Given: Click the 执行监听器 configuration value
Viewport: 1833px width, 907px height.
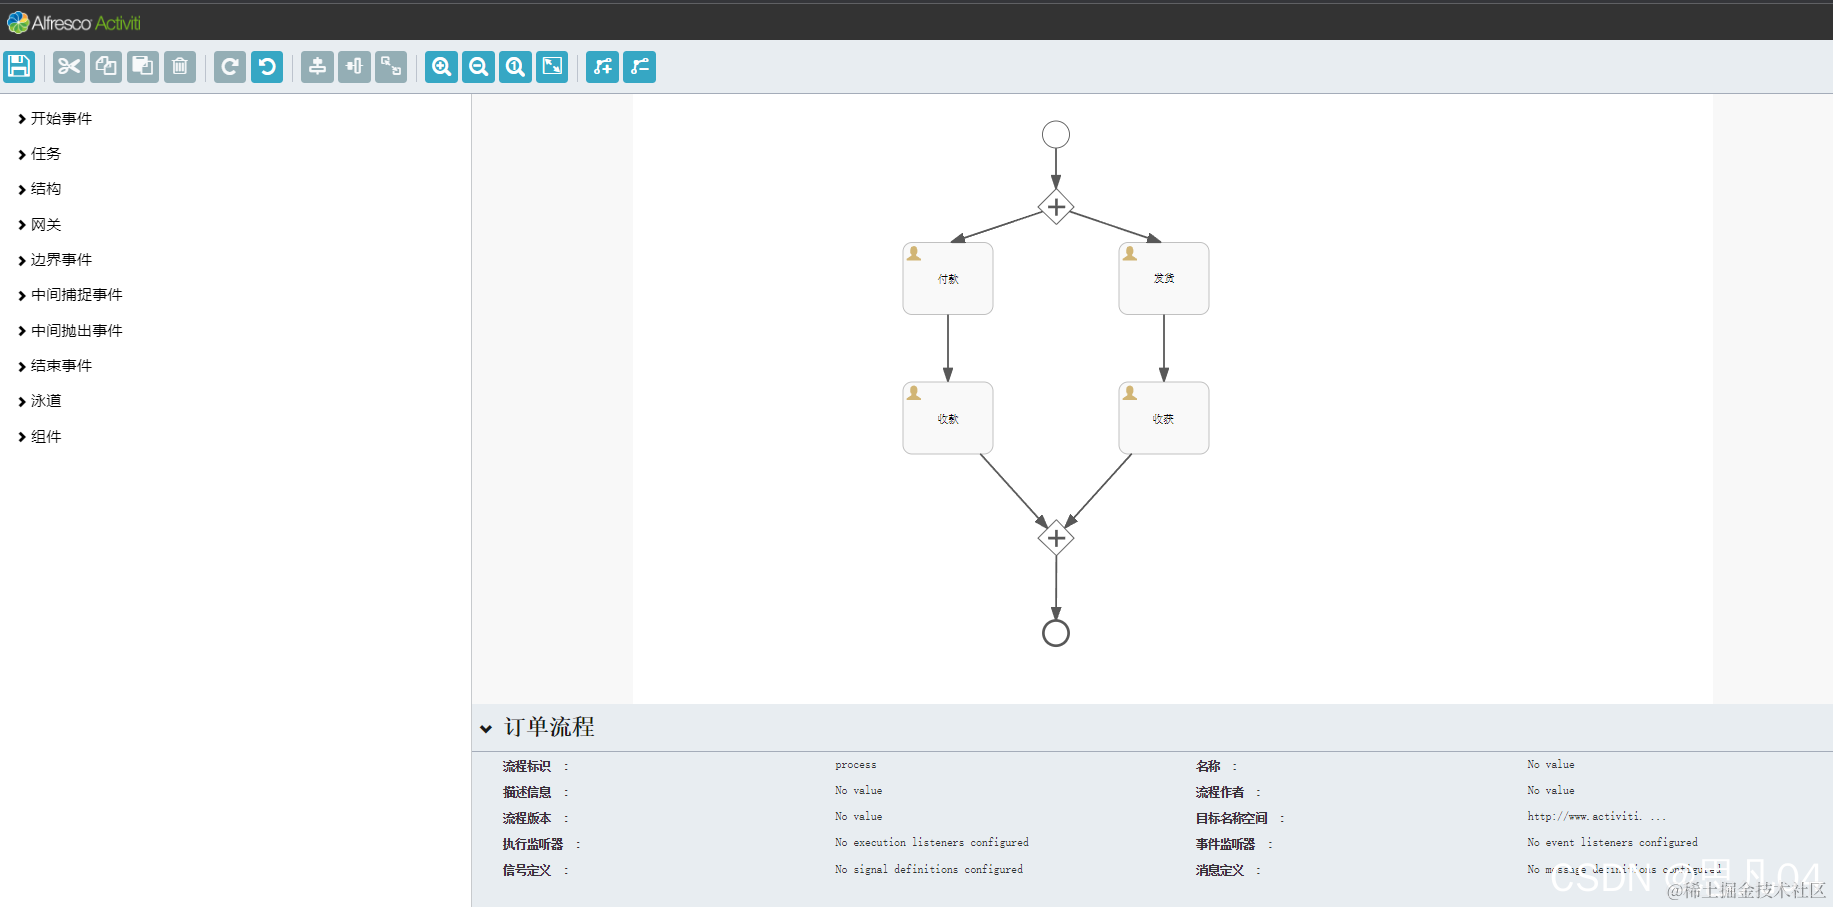Looking at the screenshot, I should [931, 843].
